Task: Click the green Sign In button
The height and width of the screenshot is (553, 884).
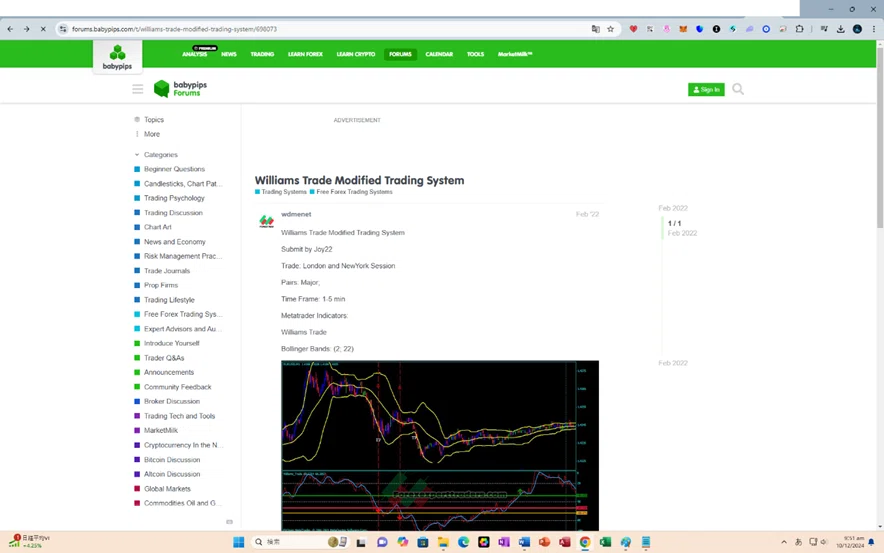Action: (706, 89)
